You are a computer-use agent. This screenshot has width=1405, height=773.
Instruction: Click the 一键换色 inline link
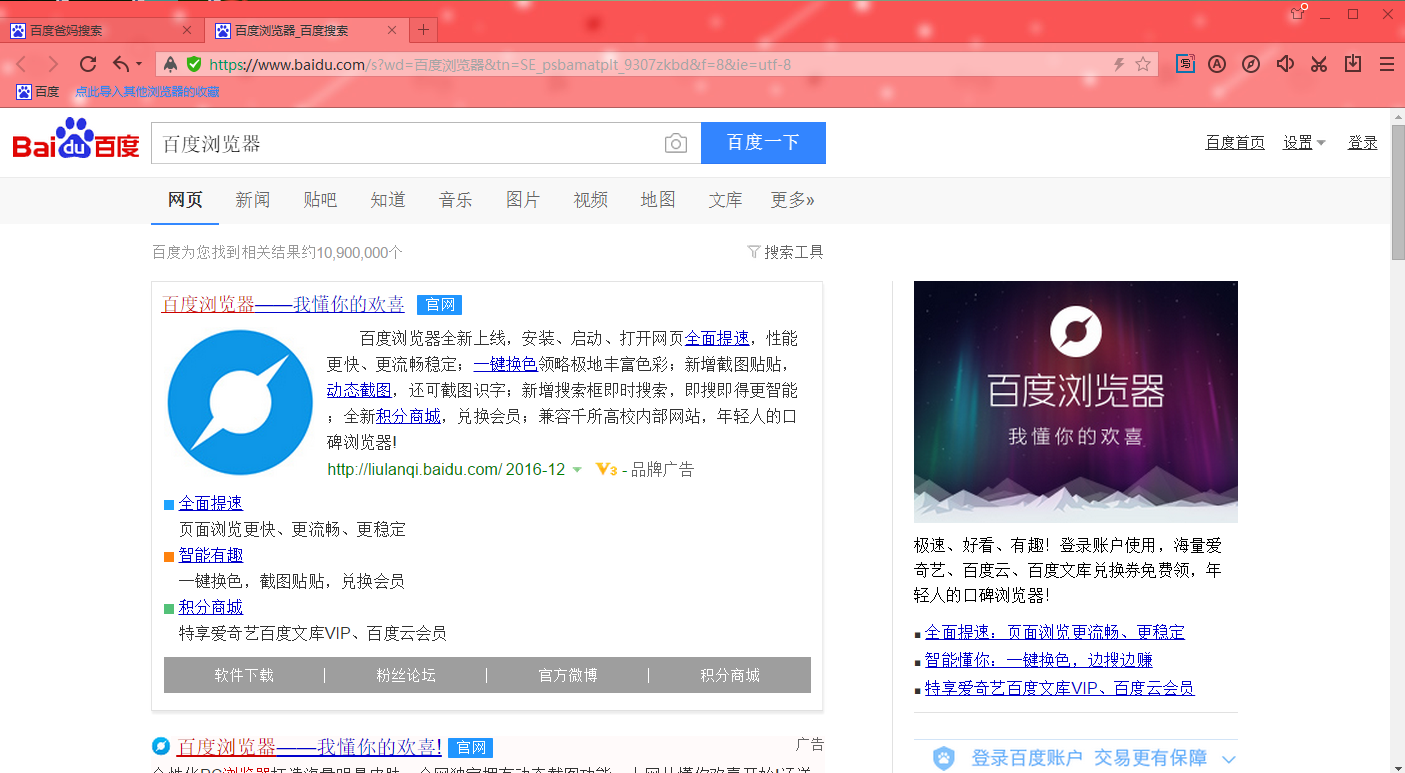pos(505,364)
